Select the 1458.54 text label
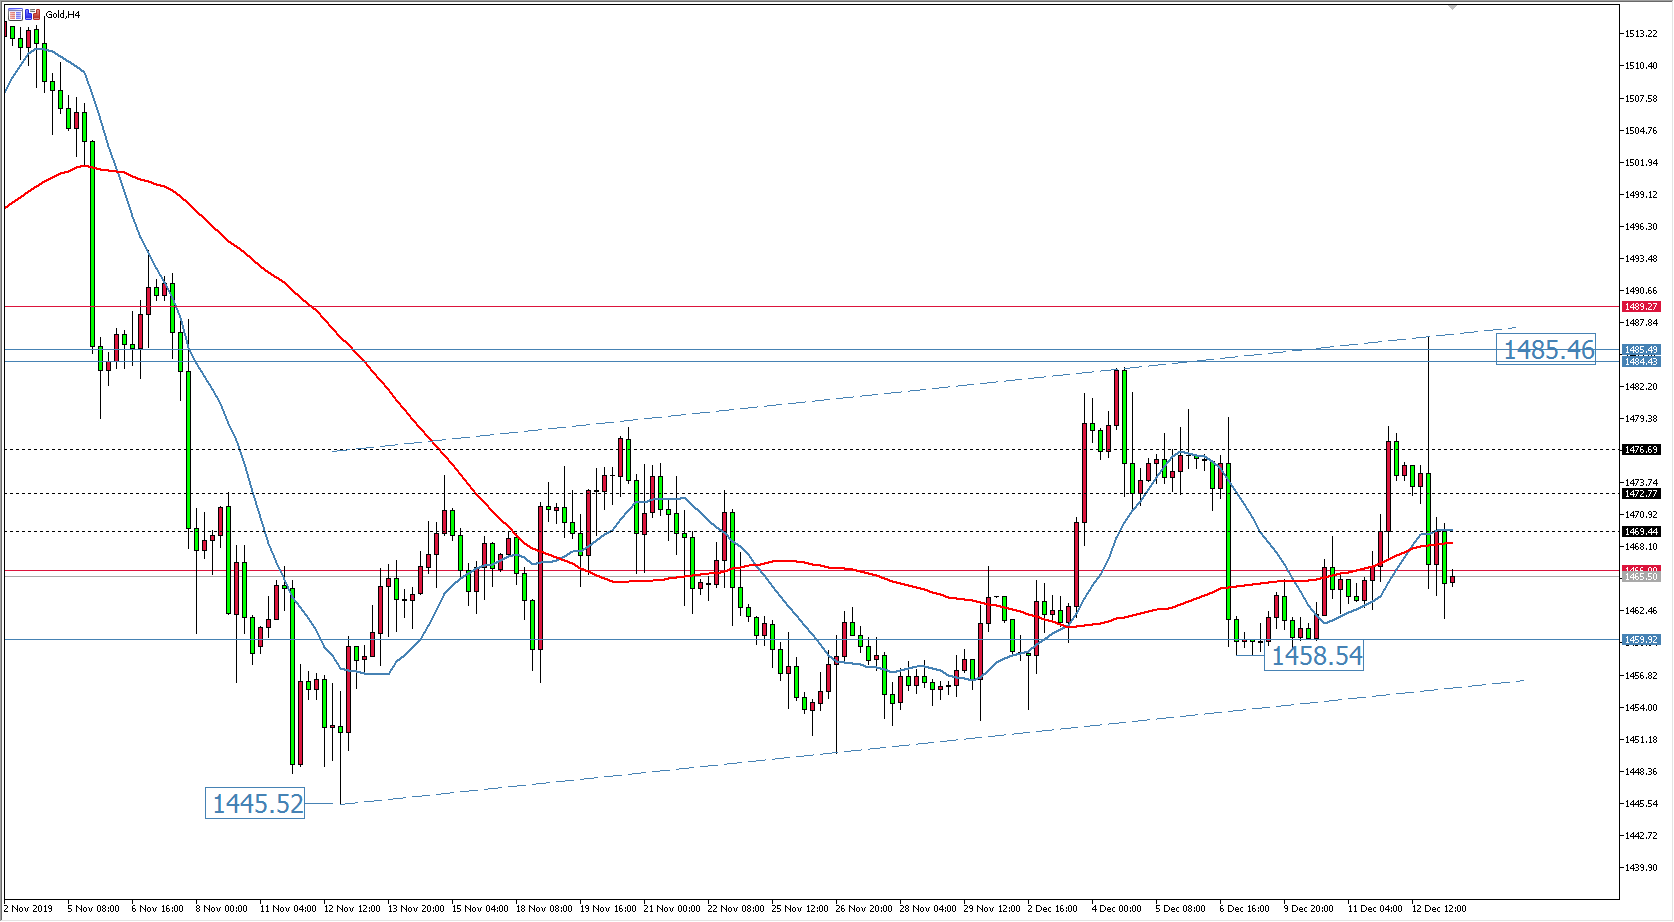 (1315, 656)
